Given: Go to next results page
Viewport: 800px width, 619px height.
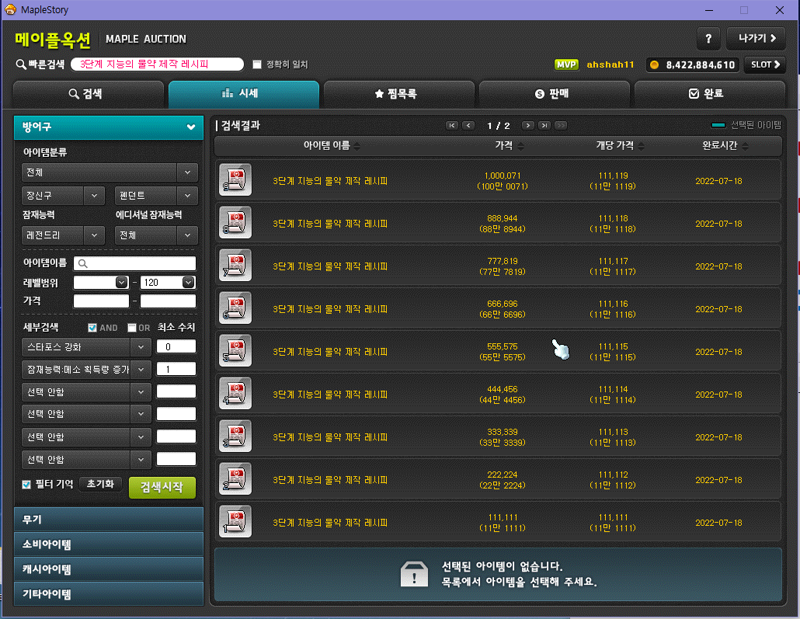Looking at the screenshot, I should (x=528, y=126).
